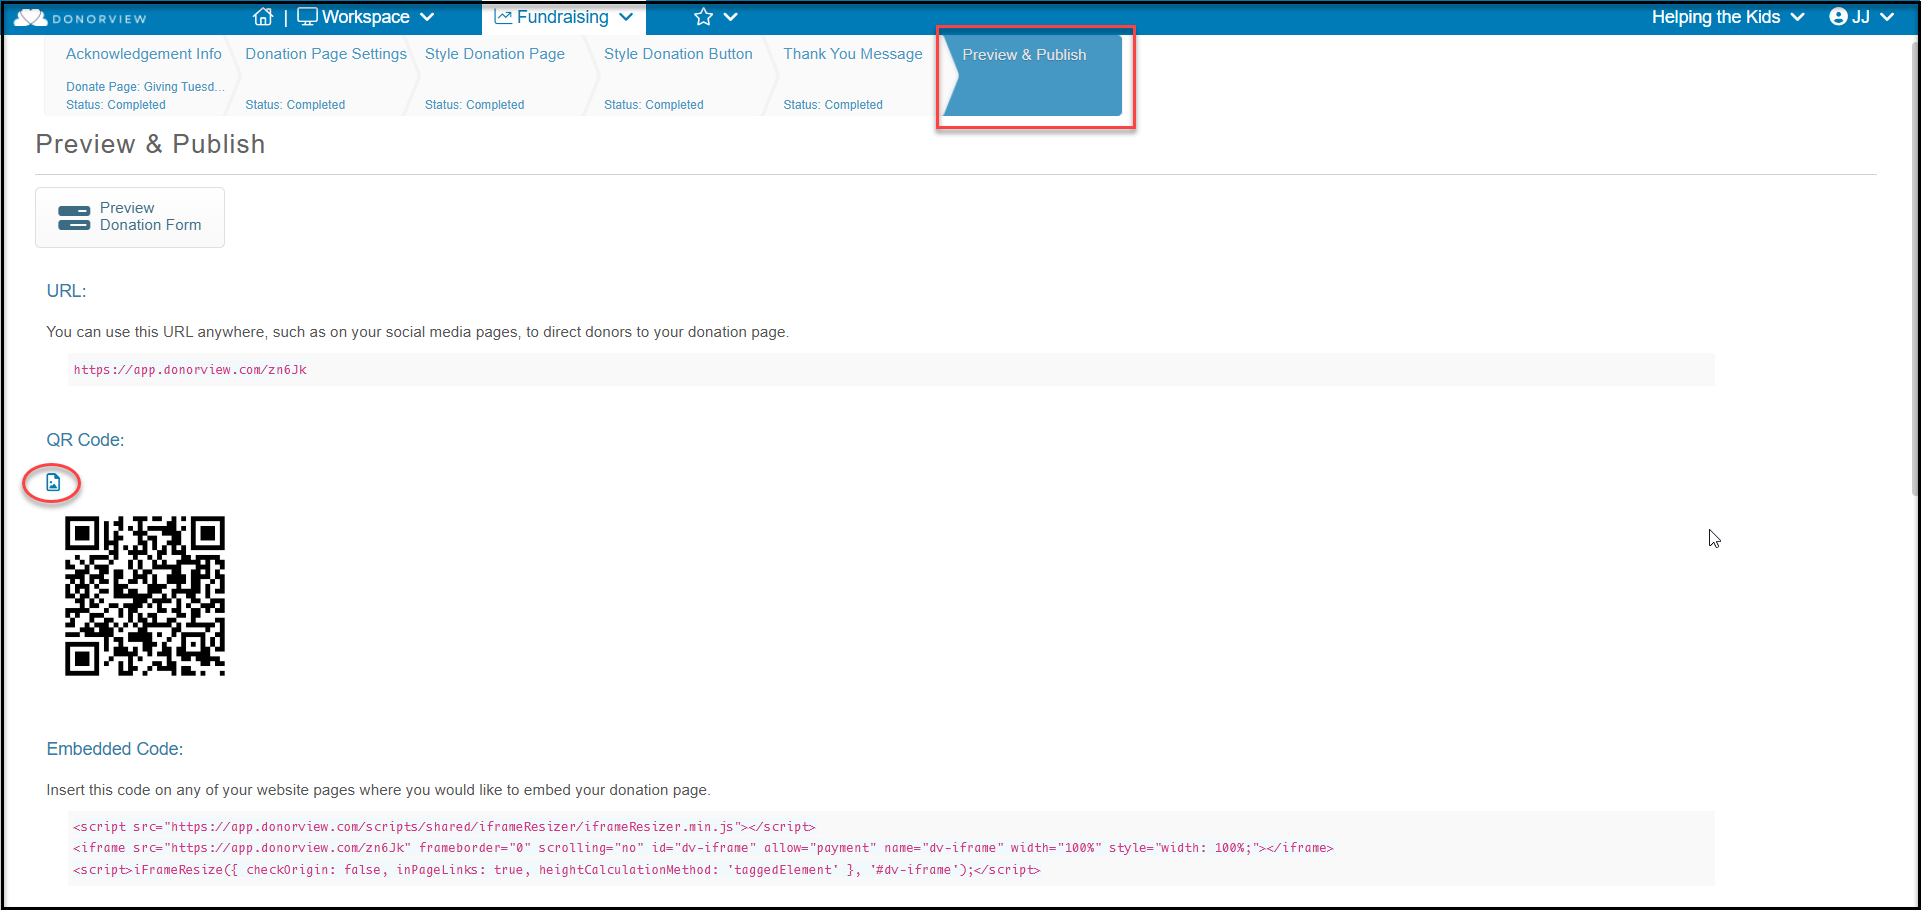Click the QR Code: section label

tap(85, 440)
